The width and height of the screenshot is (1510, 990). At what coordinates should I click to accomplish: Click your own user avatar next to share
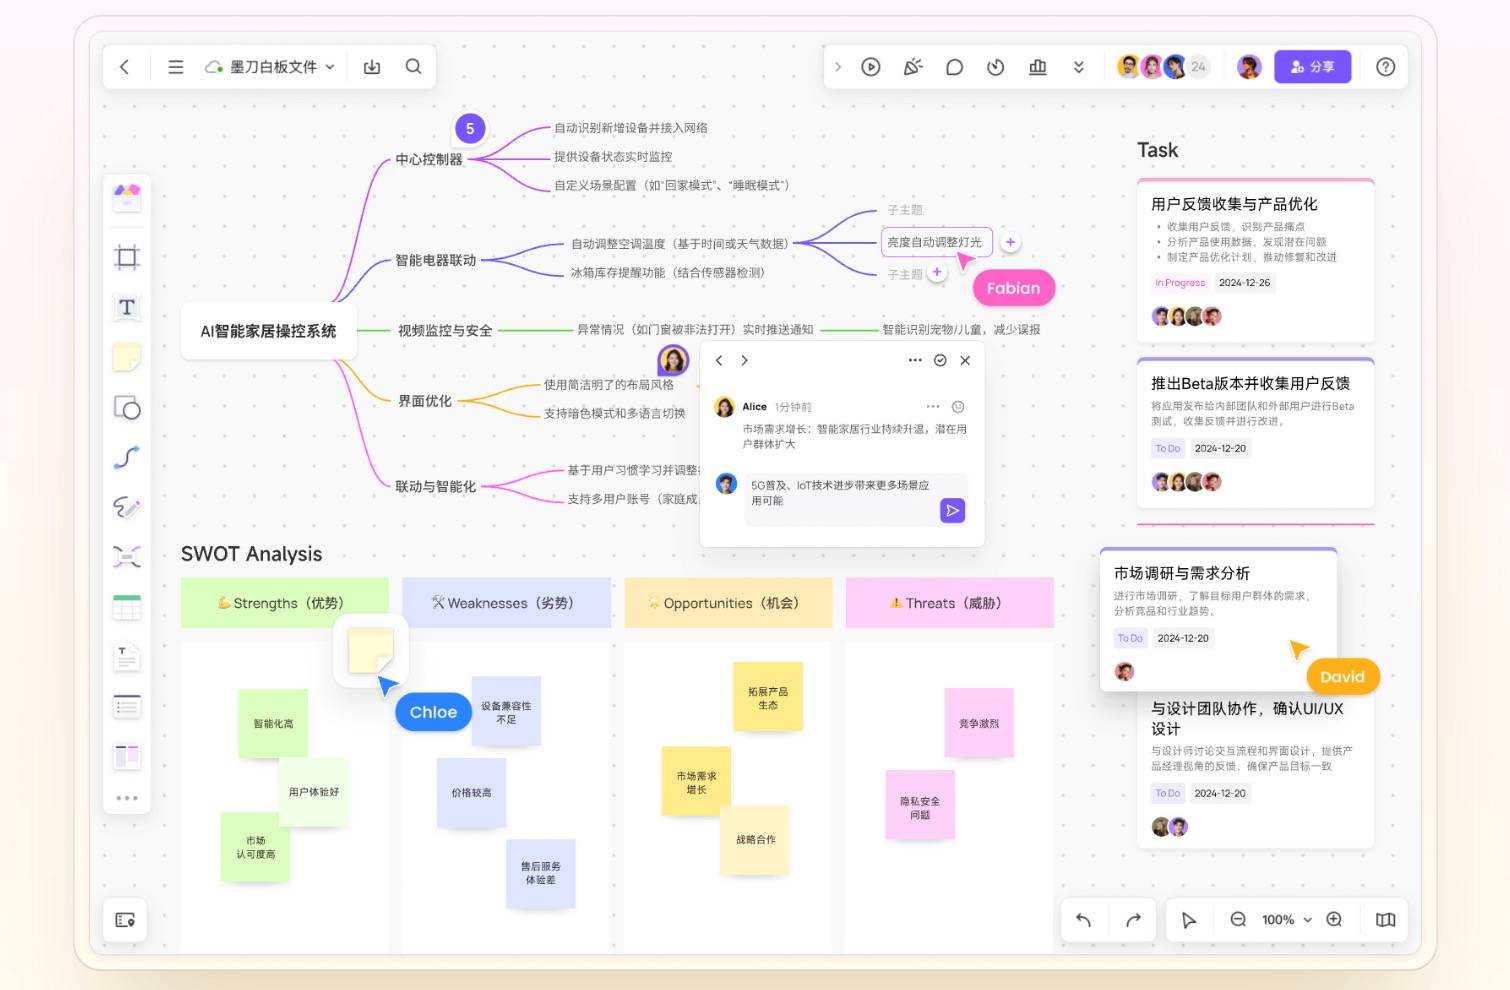coord(1249,67)
